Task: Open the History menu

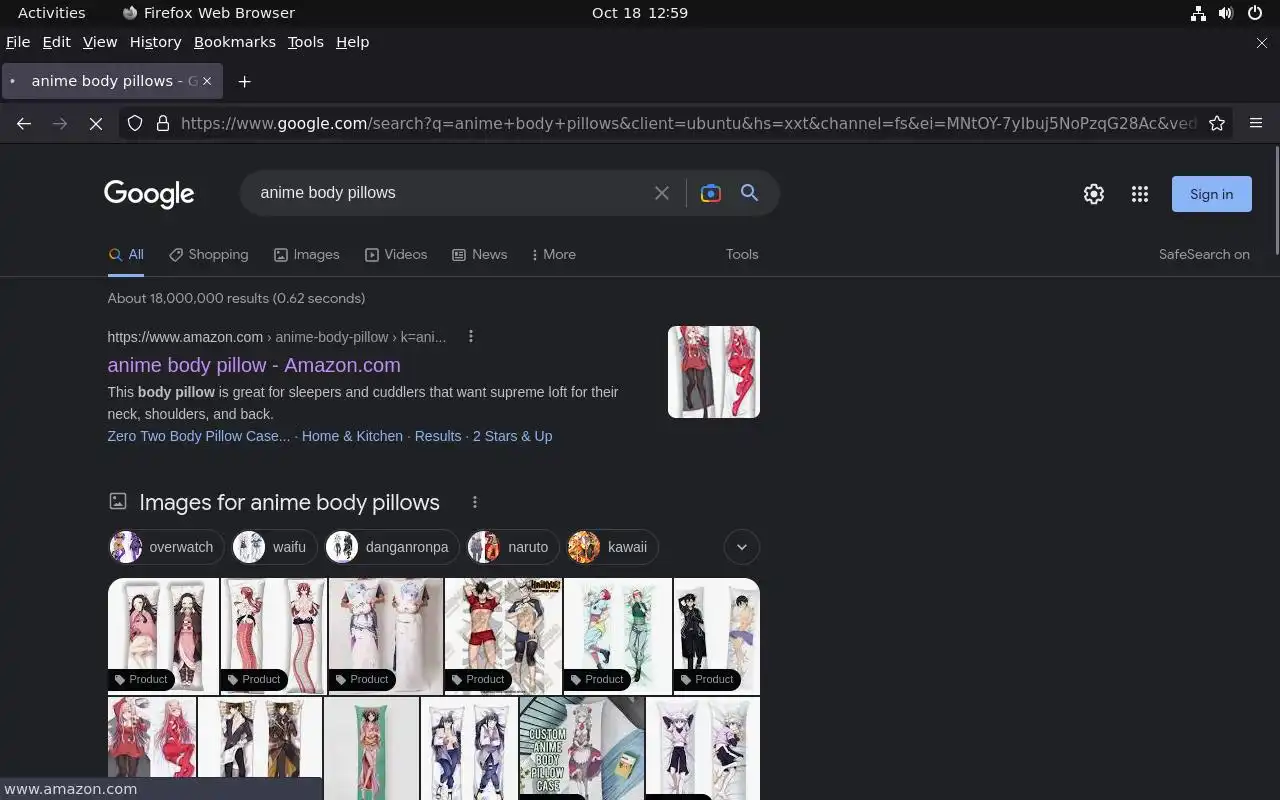Action: (x=155, y=42)
